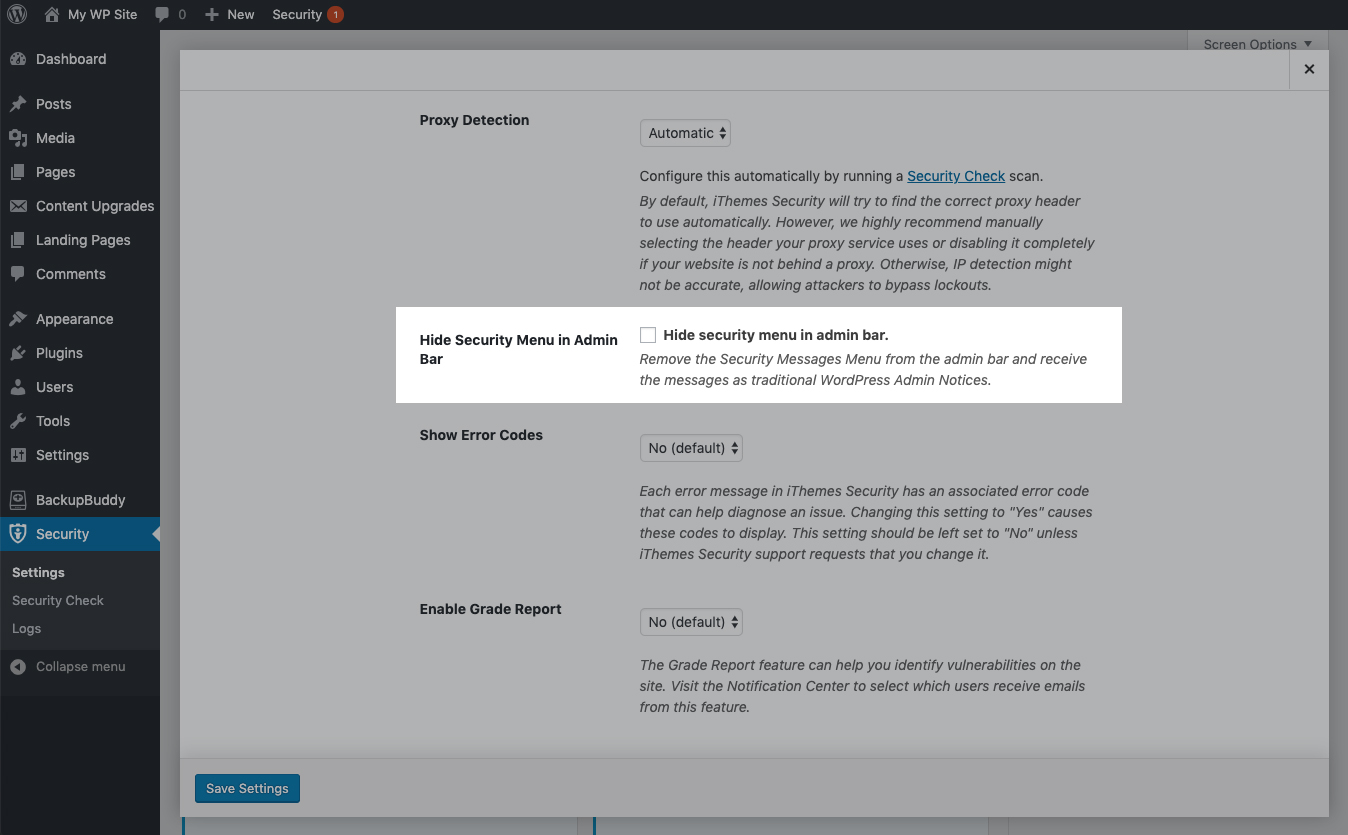The width and height of the screenshot is (1348, 835).
Task: Click New in the admin bar
Action: pyautogui.click(x=241, y=14)
